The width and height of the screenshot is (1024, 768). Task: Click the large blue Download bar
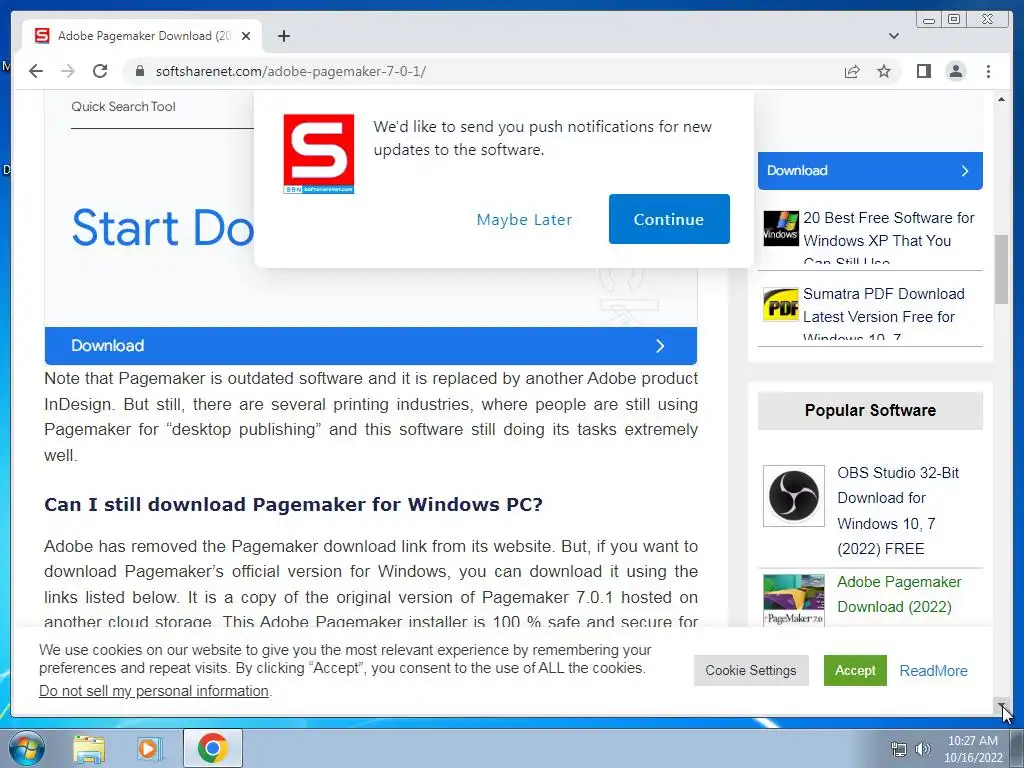370,346
